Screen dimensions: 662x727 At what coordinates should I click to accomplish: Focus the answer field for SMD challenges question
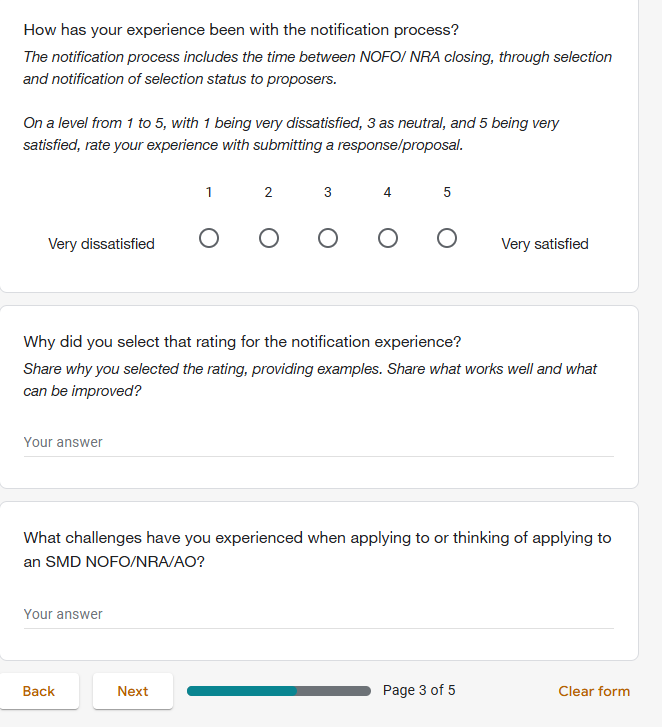318,614
